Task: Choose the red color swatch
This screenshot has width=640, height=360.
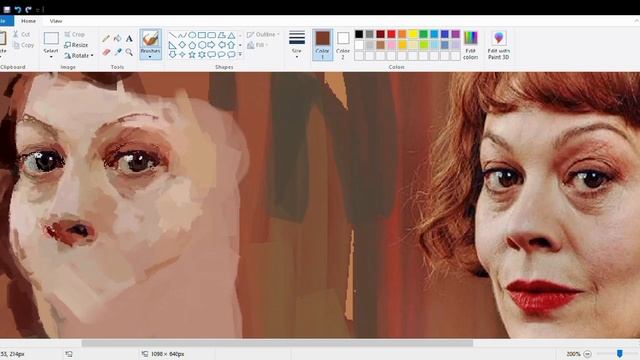Action: 391,34
